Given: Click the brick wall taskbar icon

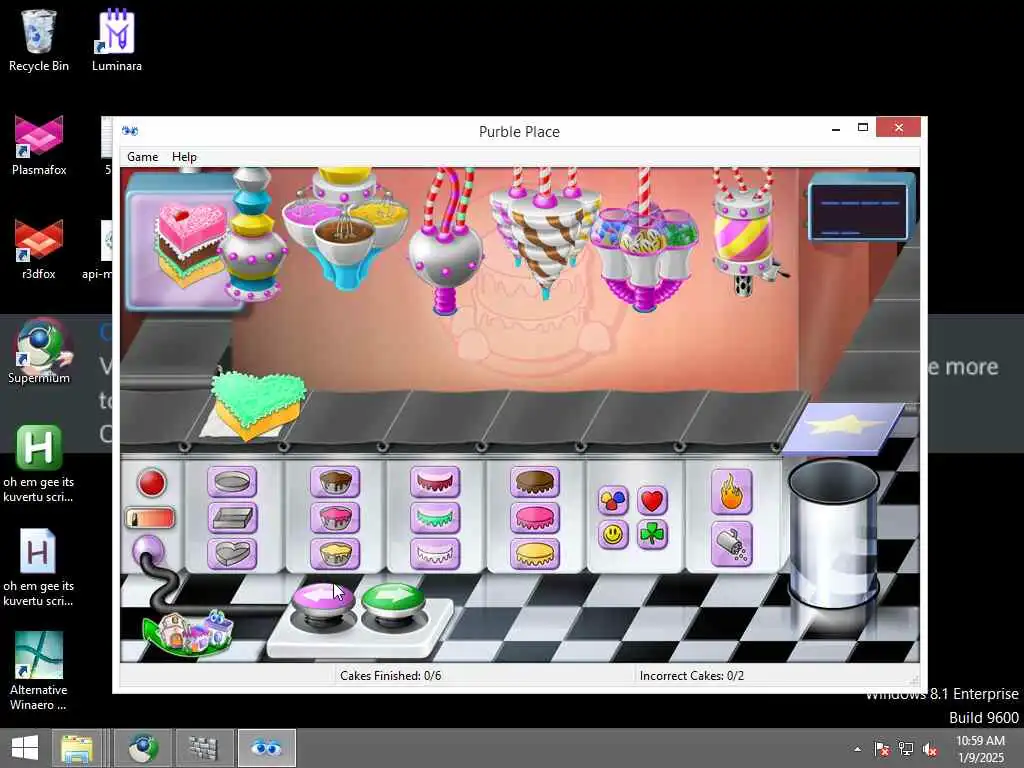Looking at the screenshot, I should point(204,748).
